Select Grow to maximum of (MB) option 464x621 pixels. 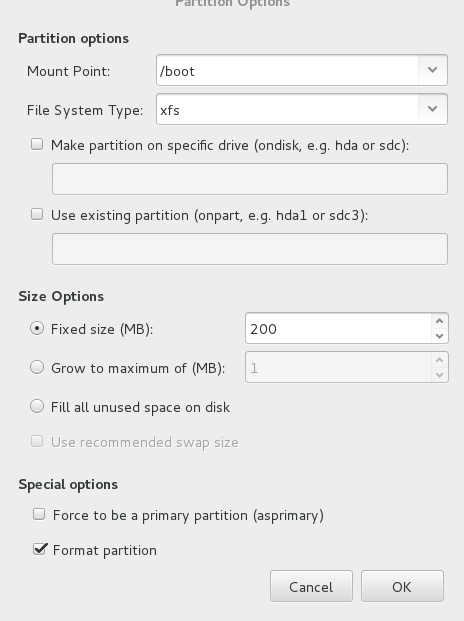pyautogui.click(x=37, y=367)
